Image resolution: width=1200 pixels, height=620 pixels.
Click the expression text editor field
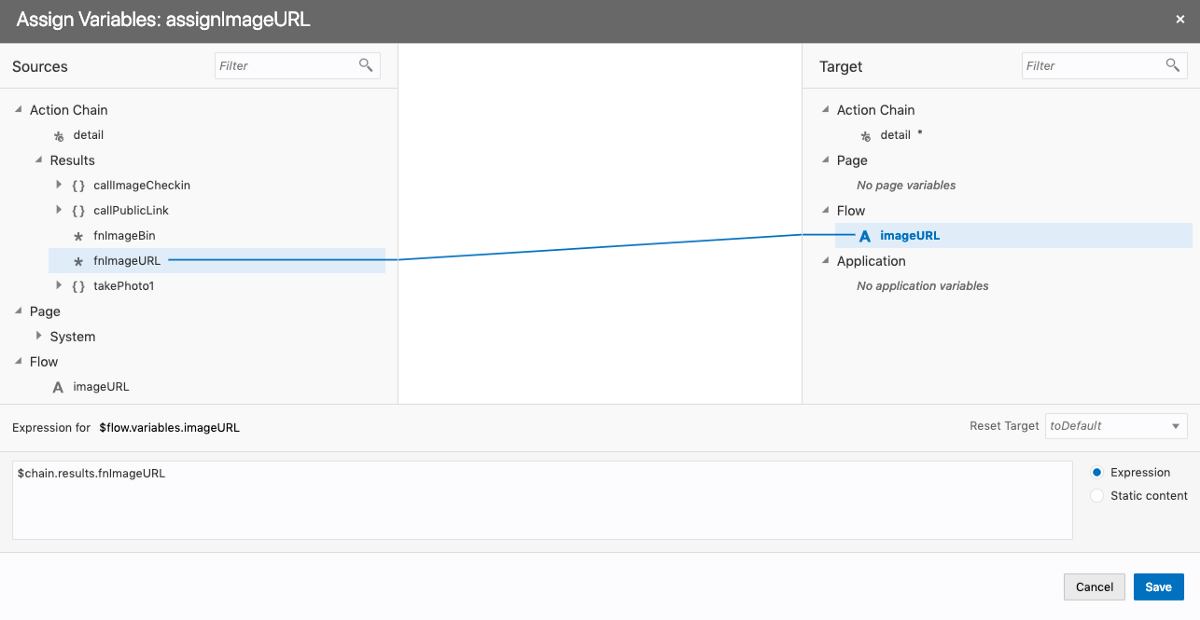click(x=542, y=500)
